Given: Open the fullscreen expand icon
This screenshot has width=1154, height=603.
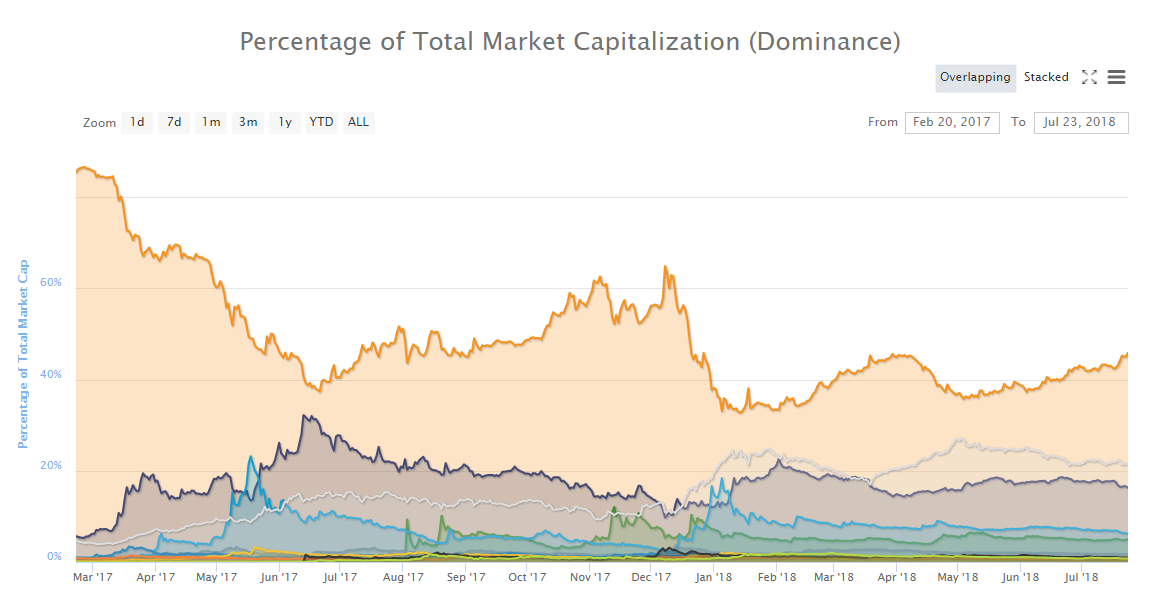Looking at the screenshot, I should 1089,77.
